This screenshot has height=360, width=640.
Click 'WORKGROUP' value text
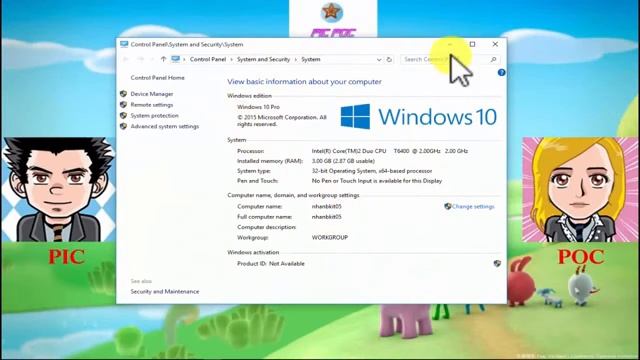(330, 237)
